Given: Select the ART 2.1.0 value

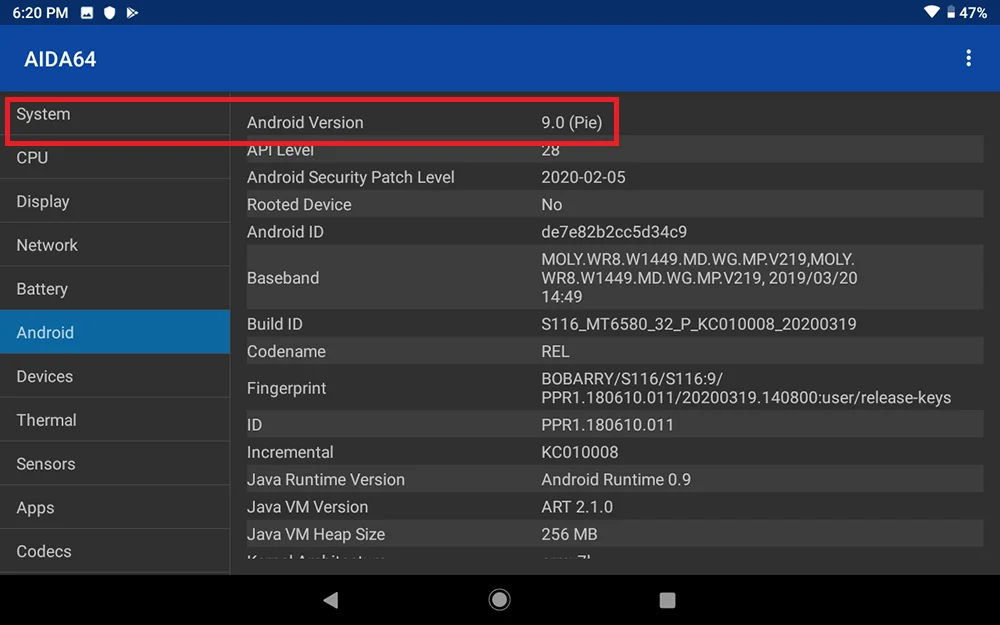Looking at the screenshot, I should [x=577, y=507].
